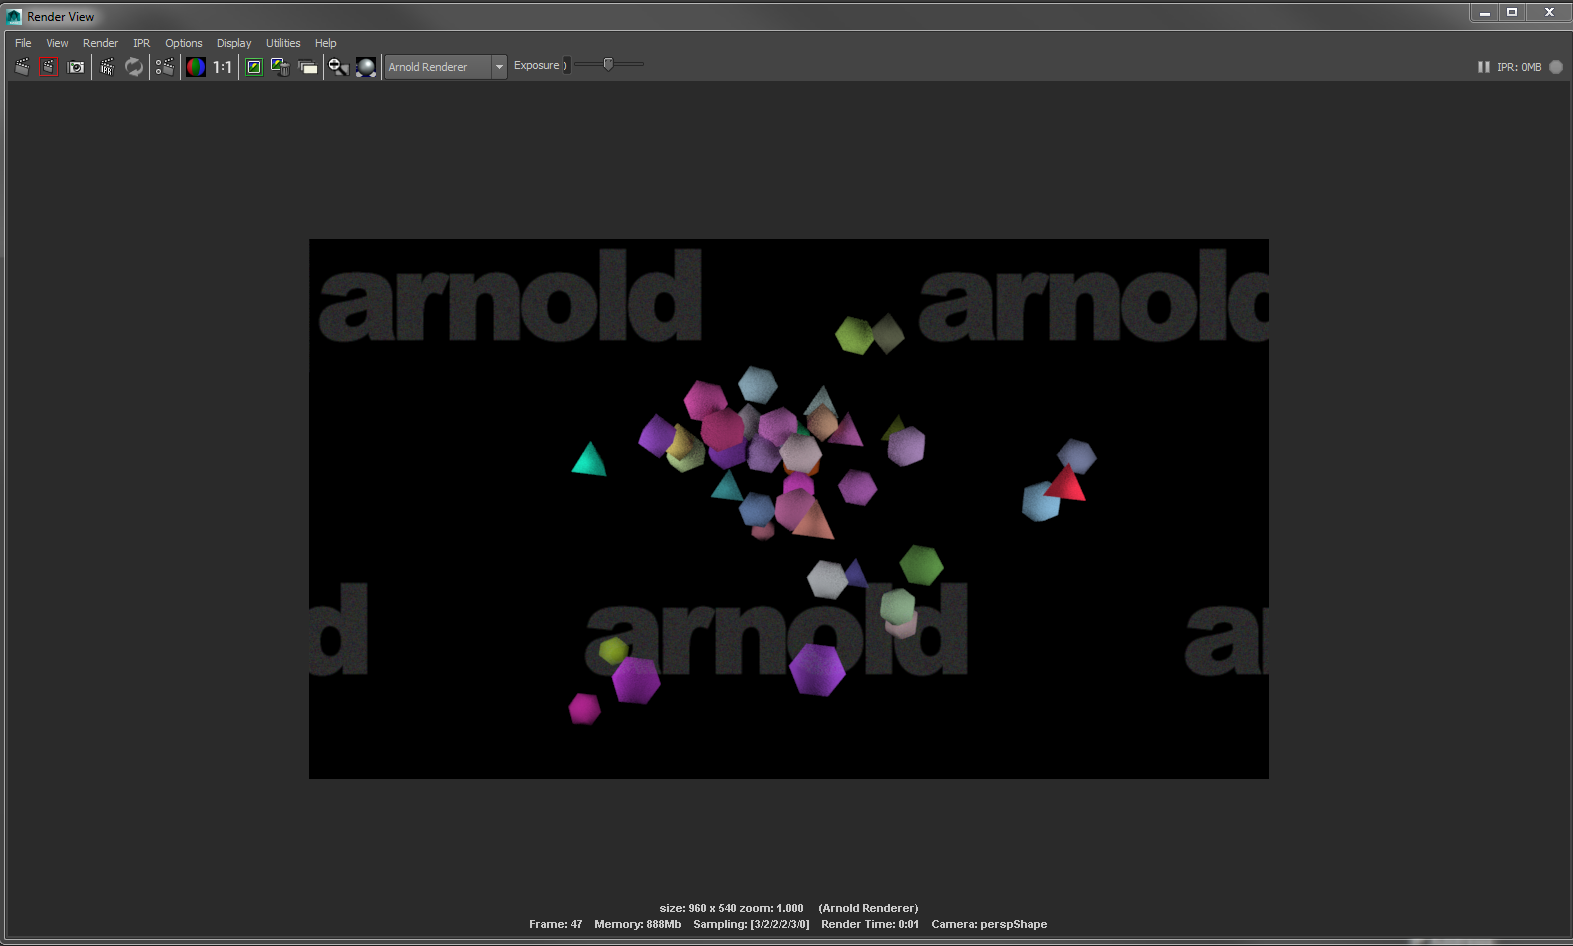Image resolution: width=1573 pixels, height=946 pixels.
Task: Maximize the Render View window
Action: coord(1512,12)
